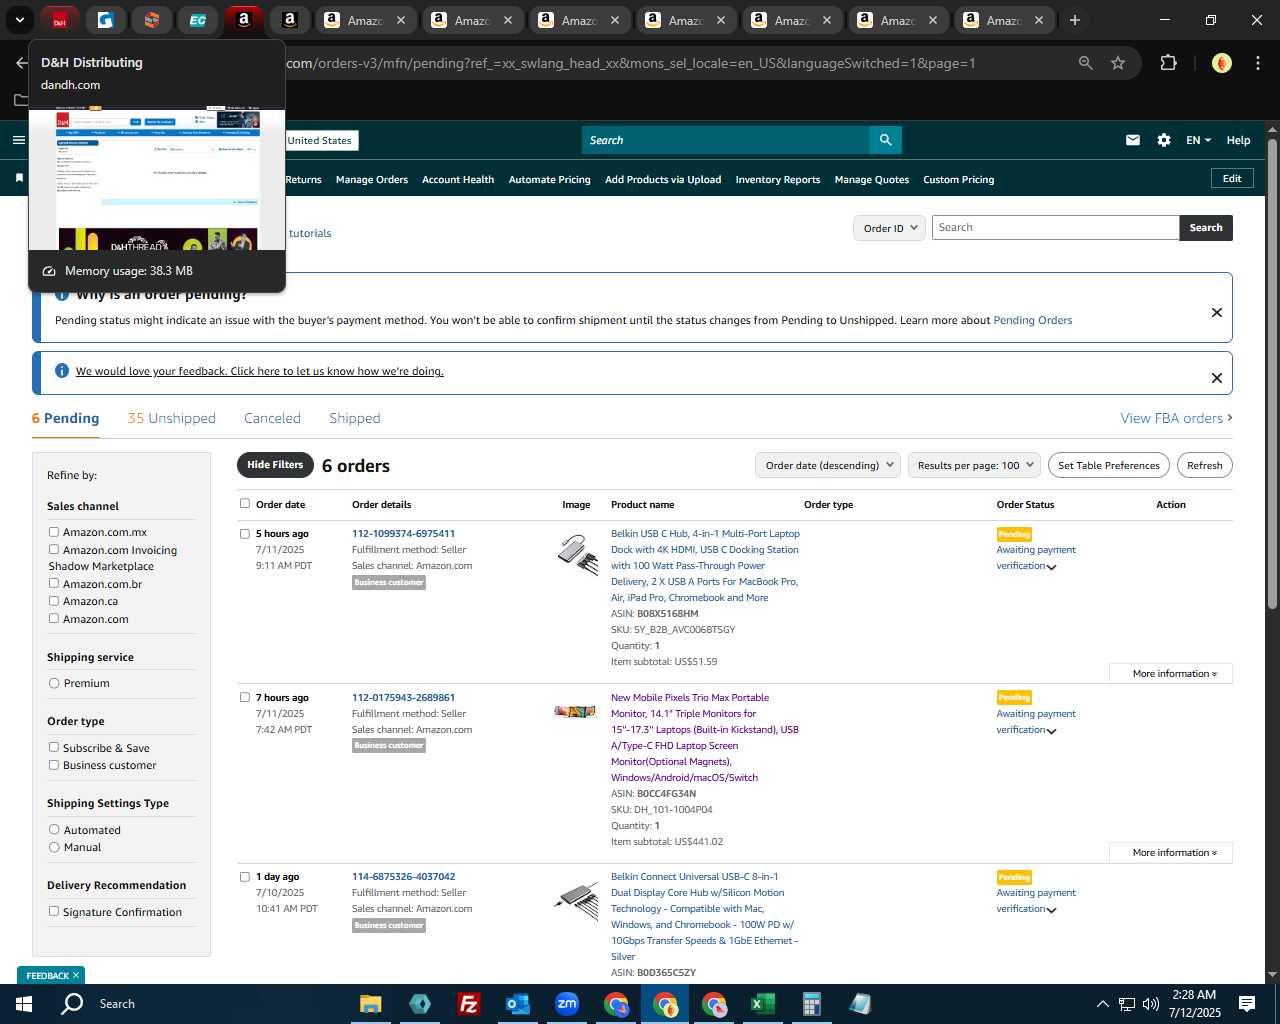This screenshot has height=1024, width=1280.
Task: Click into the Order ID search input field
Action: click(x=1055, y=228)
